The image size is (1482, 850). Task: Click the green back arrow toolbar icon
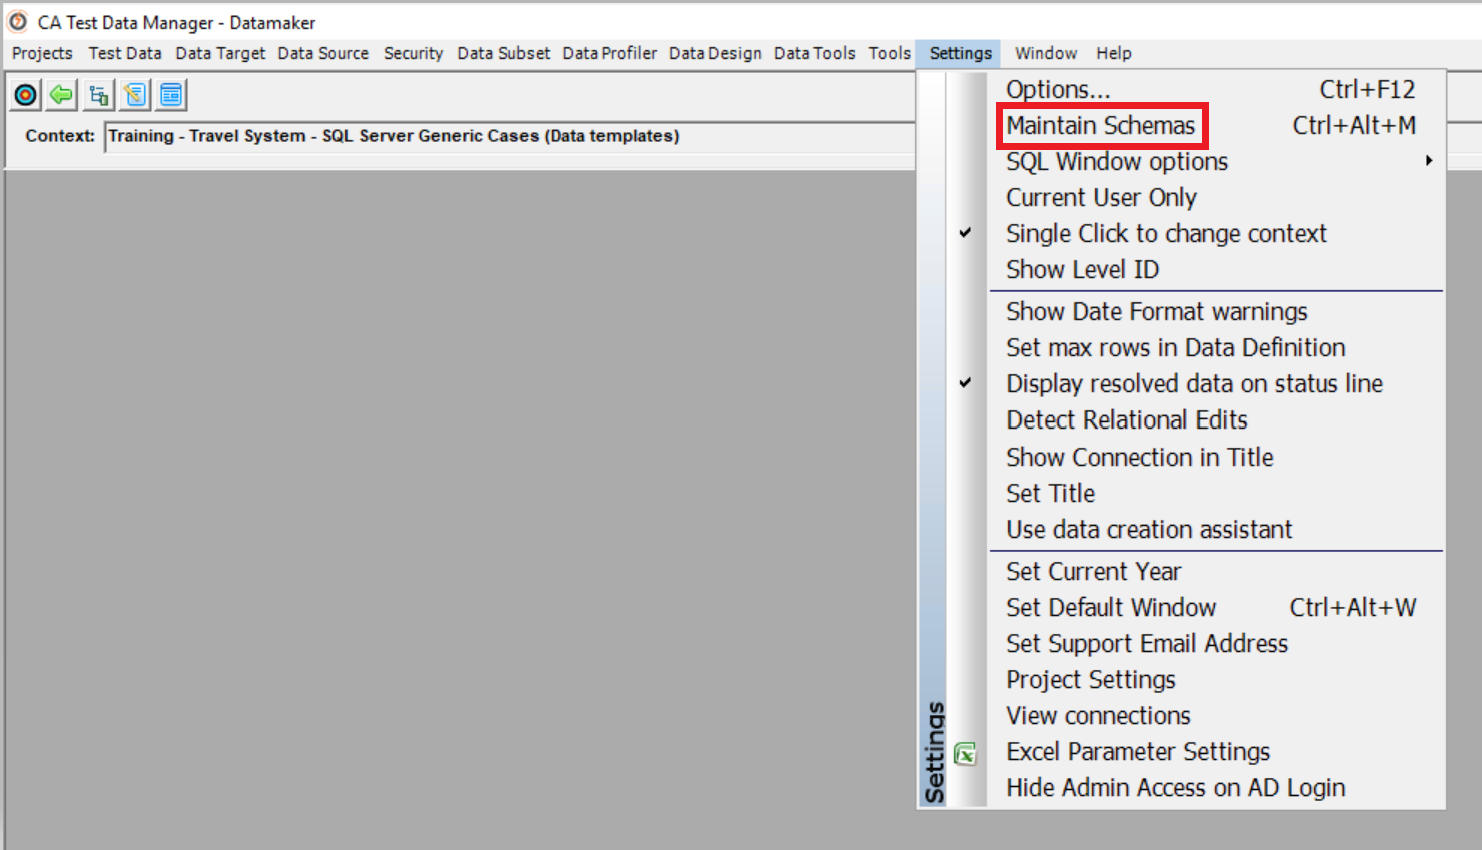[x=62, y=95]
